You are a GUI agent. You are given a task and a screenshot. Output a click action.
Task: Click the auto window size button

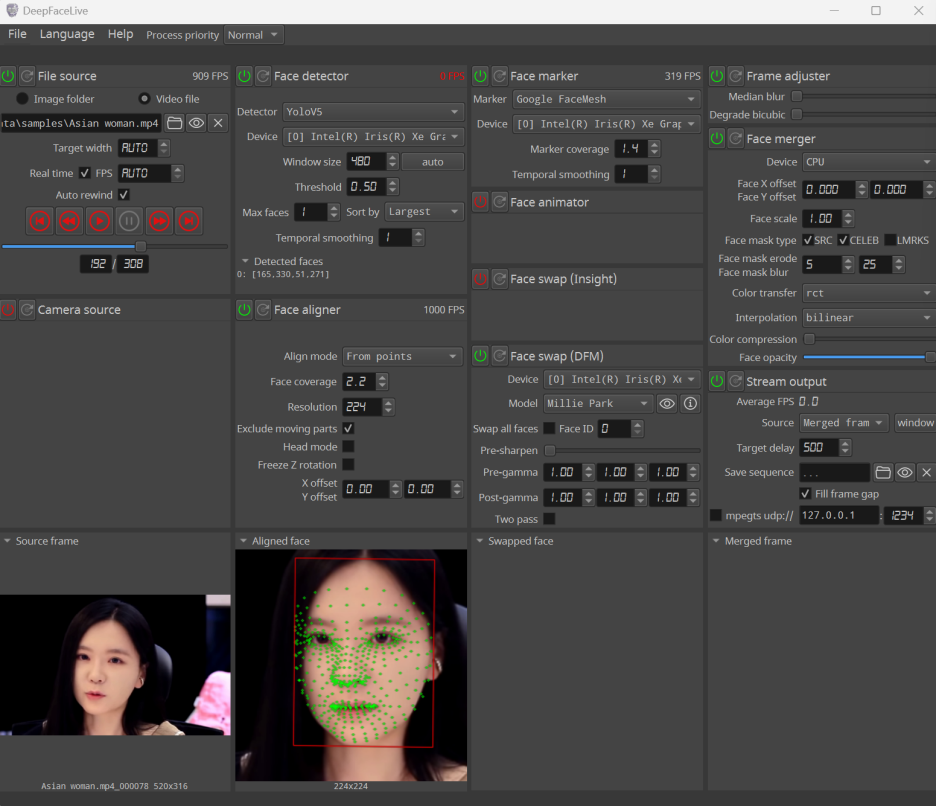pos(433,162)
